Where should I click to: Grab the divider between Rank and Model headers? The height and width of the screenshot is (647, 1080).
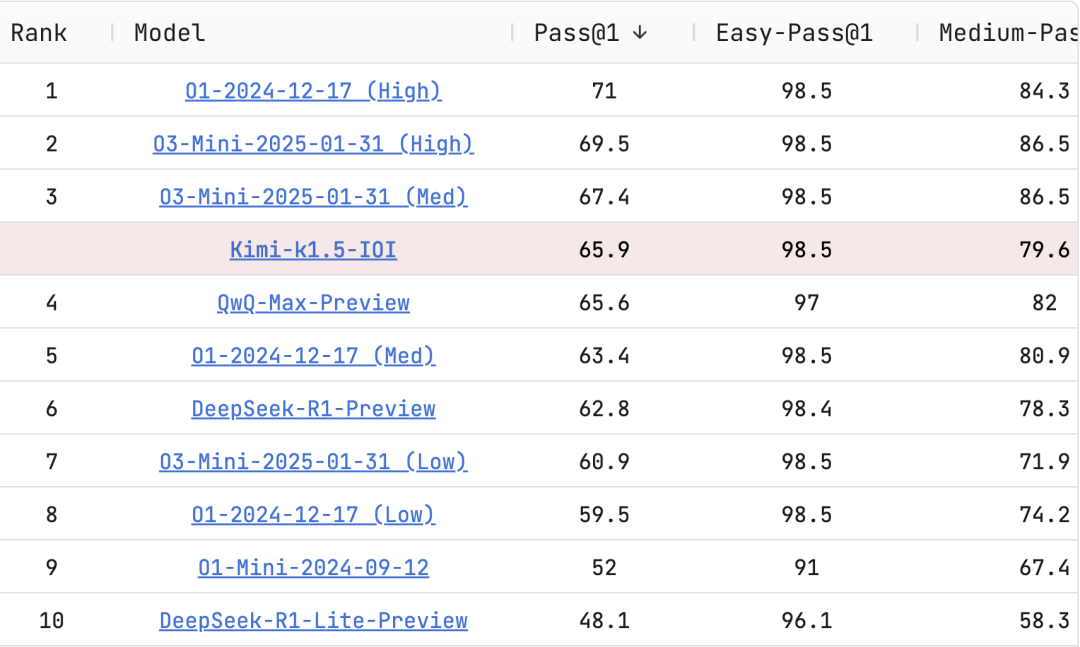pyautogui.click(x=113, y=33)
